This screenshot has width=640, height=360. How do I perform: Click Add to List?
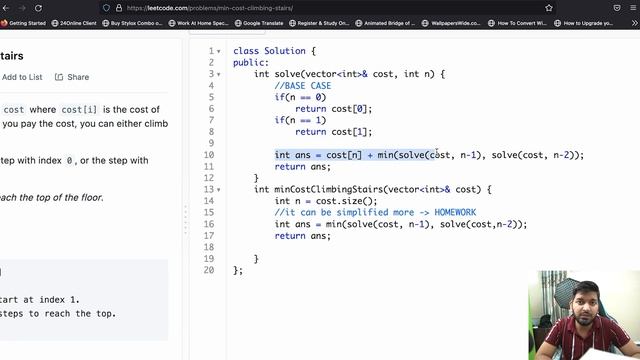(x=22, y=77)
